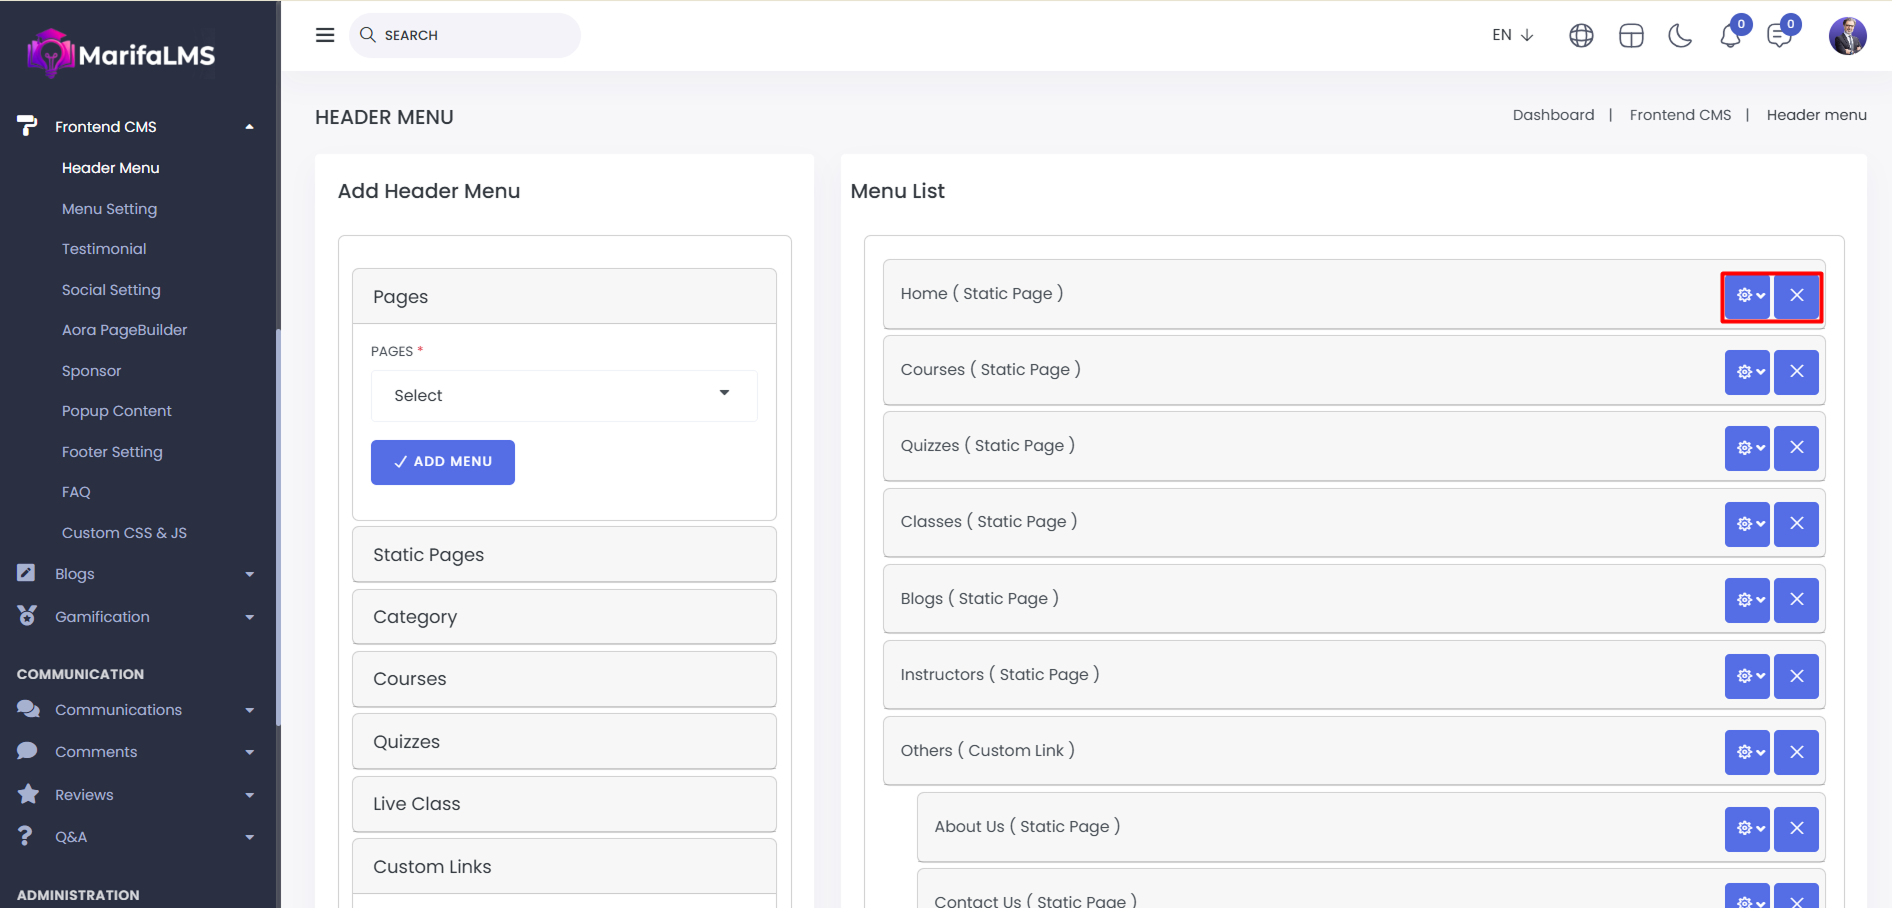Switch language using EN dropdown
The width and height of the screenshot is (1892, 908).
[x=1512, y=35]
